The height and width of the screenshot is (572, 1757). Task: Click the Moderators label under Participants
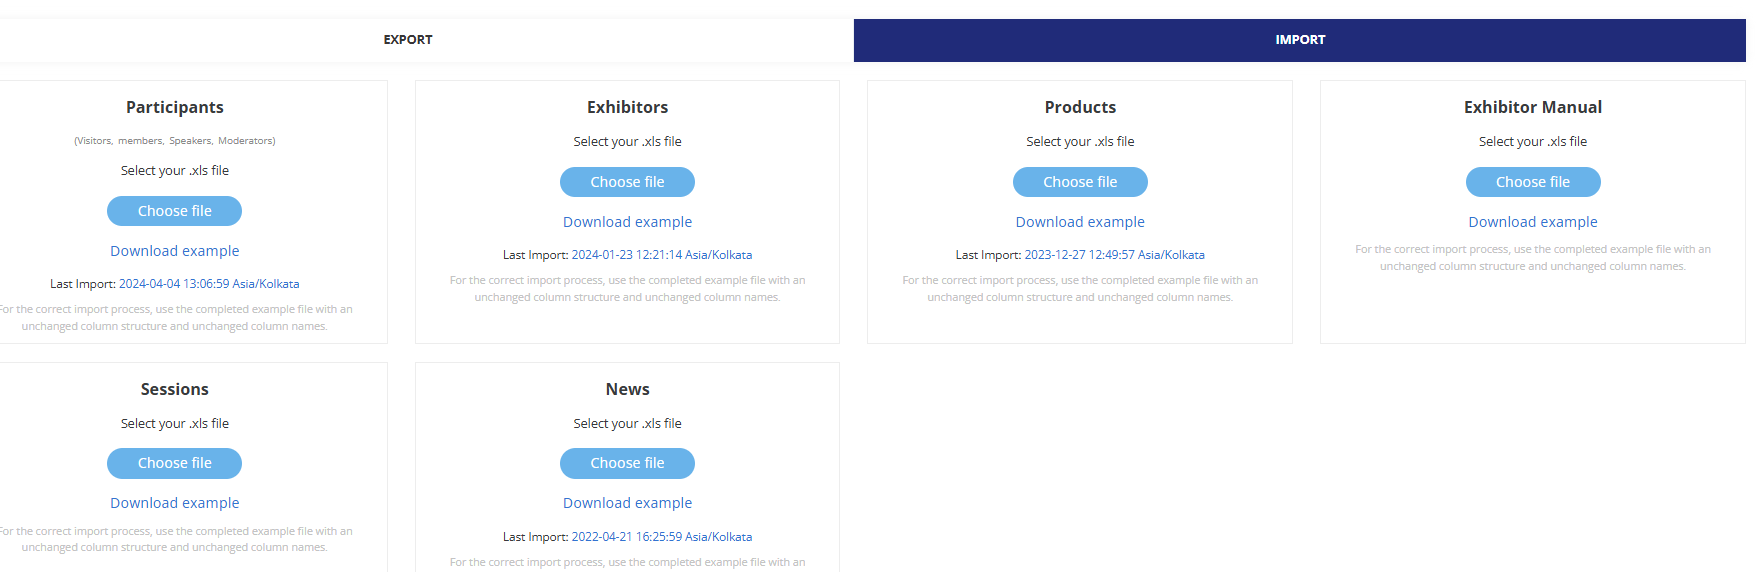246,141
